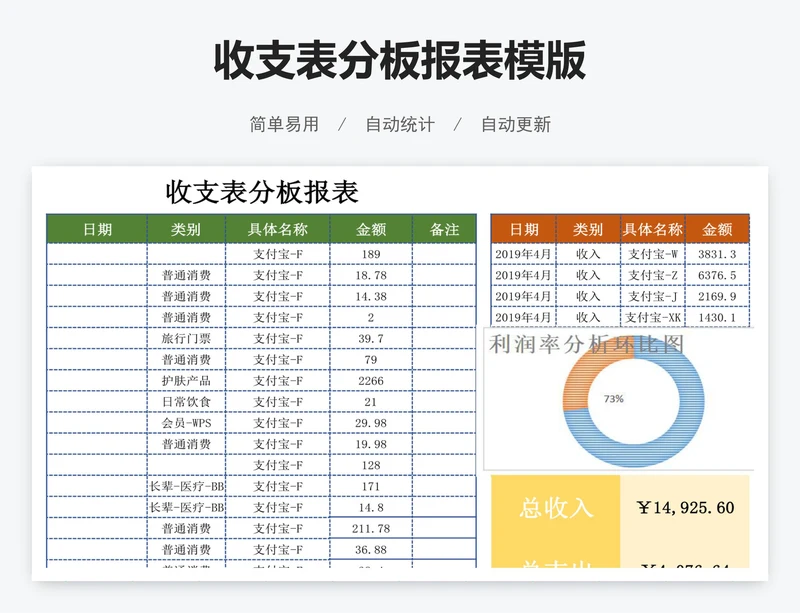This screenshot has height=613, width=800.
Task: Click the amount cell 36.88
Action: (371, 550)
